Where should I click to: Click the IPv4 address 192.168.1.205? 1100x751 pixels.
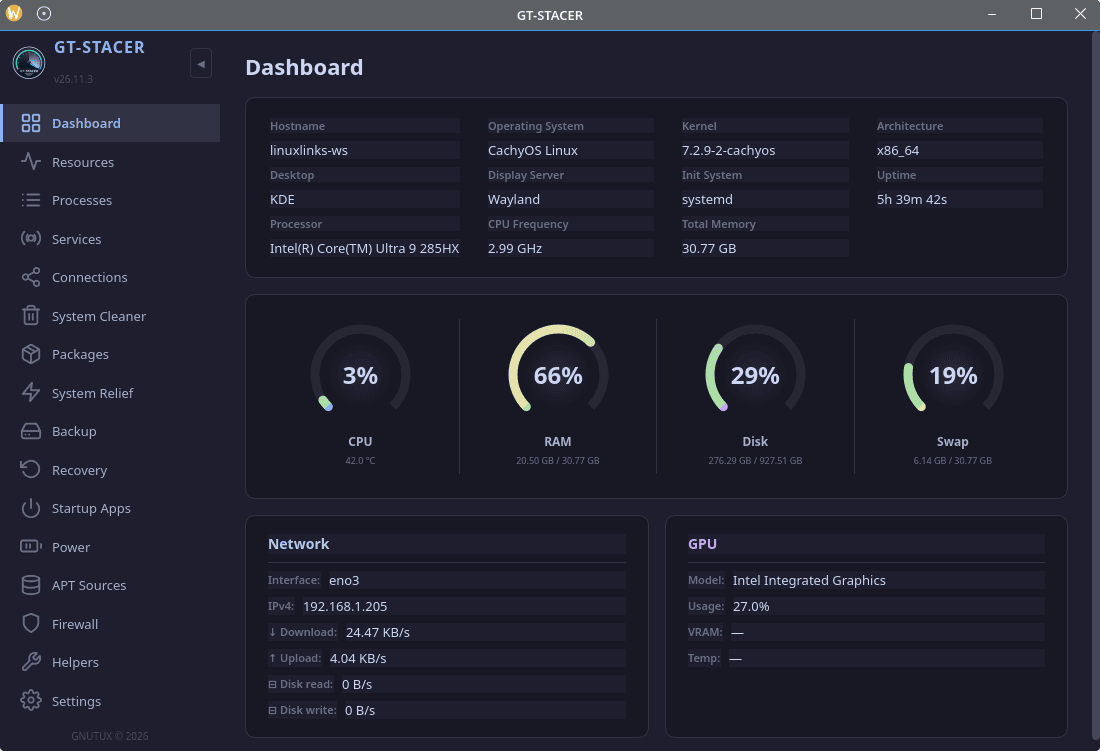point(345,607)
